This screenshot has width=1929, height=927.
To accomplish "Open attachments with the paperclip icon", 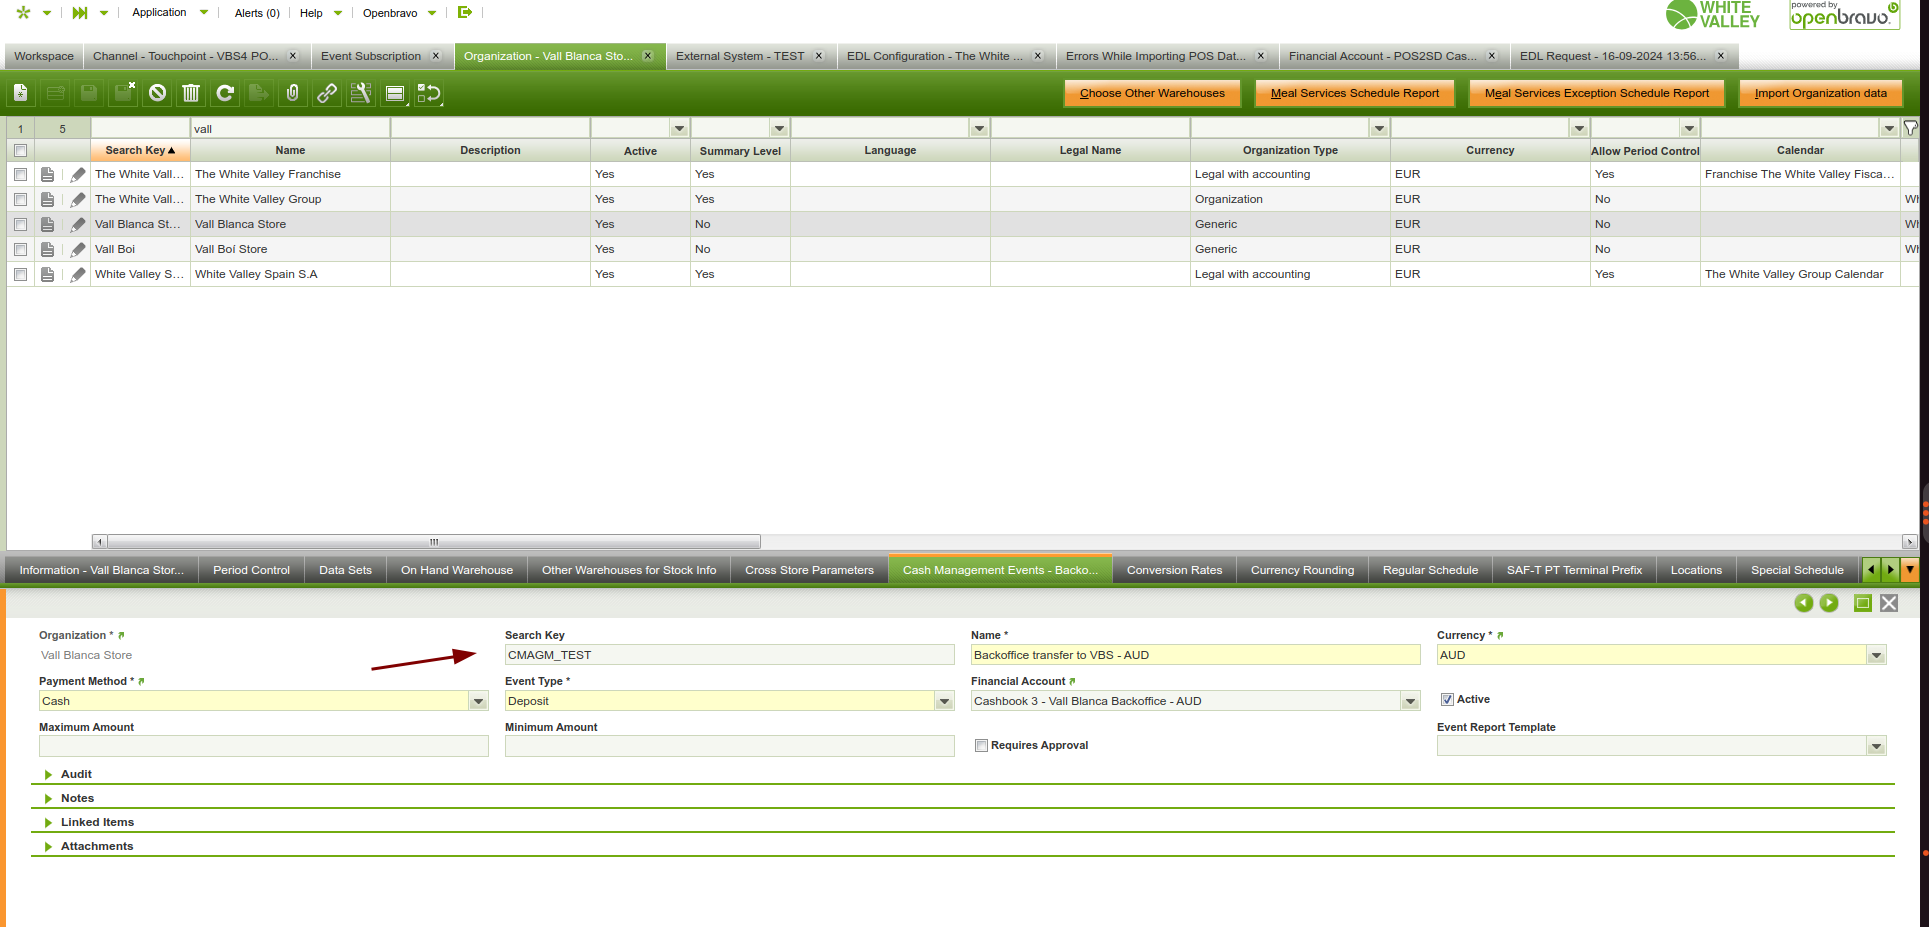I will click(292, 93).
